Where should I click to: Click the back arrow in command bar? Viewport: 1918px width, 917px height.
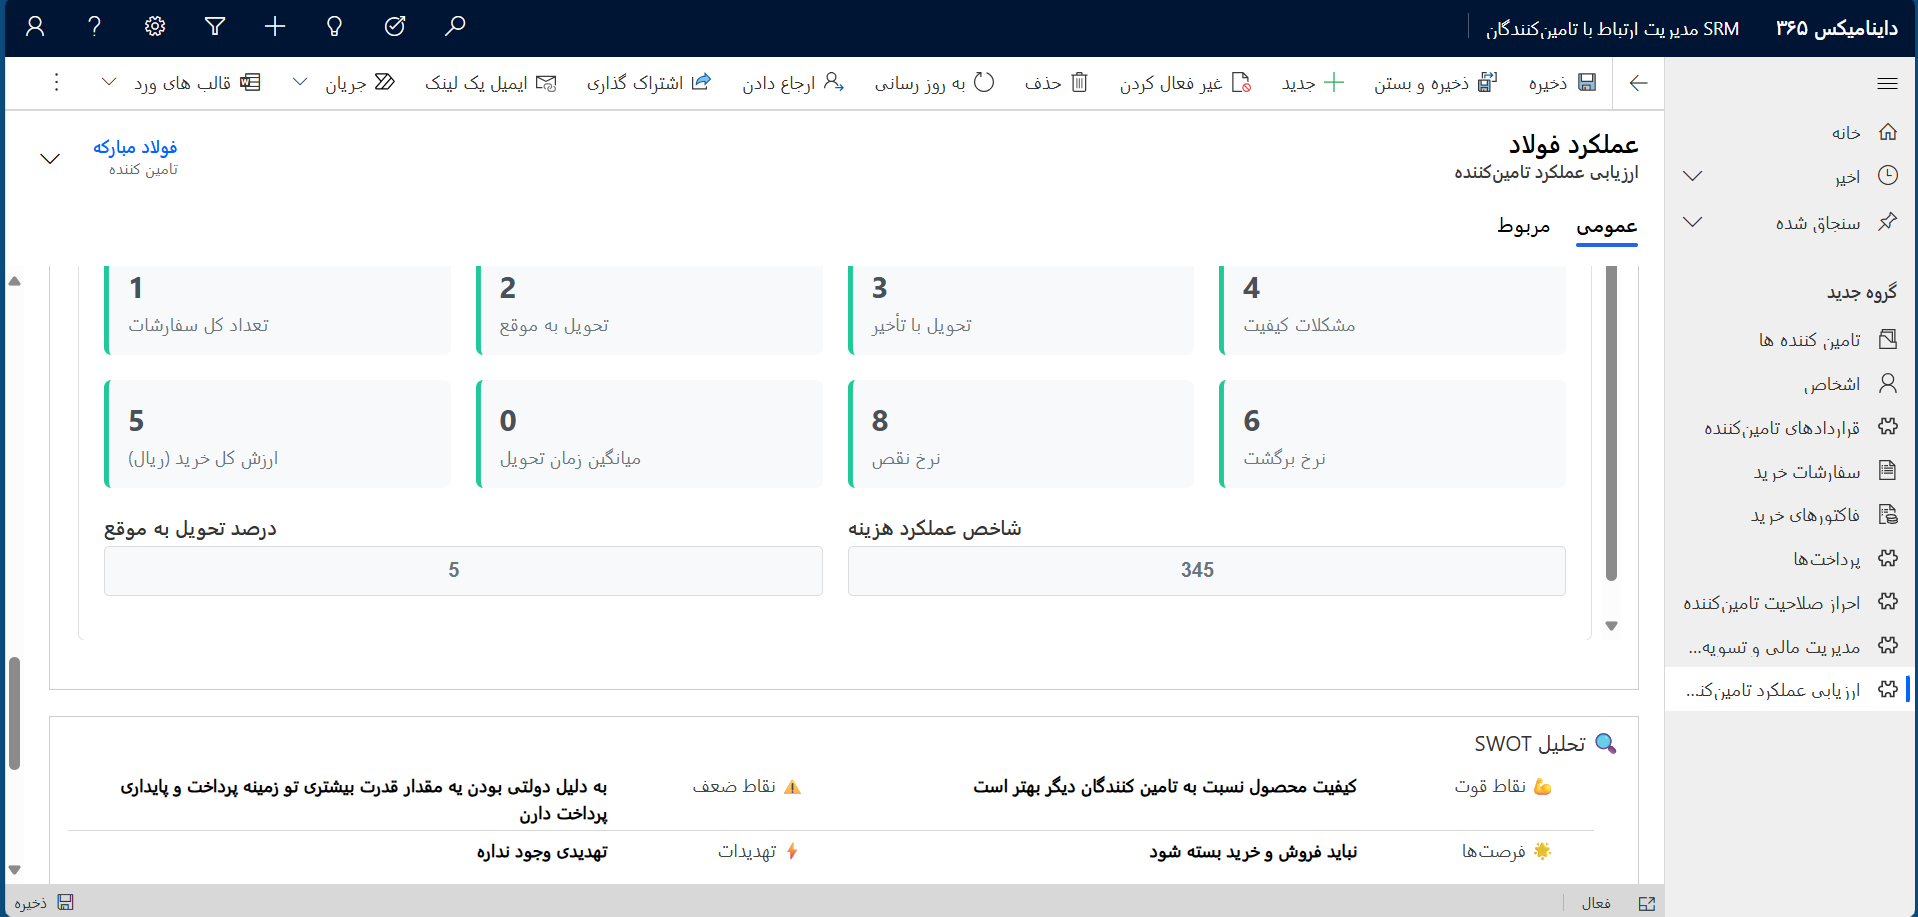(1638, 83)
